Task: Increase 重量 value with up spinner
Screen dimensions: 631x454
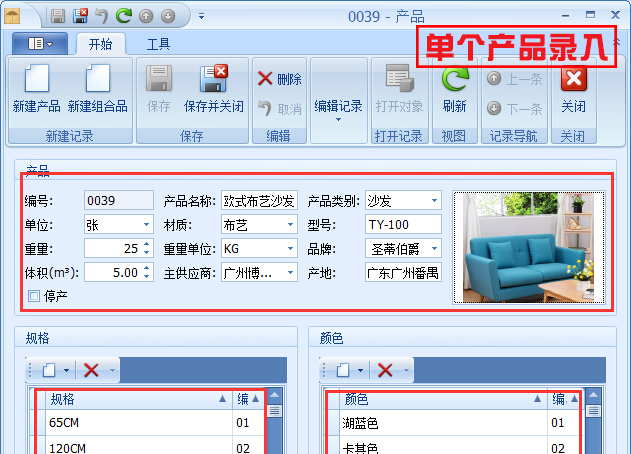Action: 146,243
